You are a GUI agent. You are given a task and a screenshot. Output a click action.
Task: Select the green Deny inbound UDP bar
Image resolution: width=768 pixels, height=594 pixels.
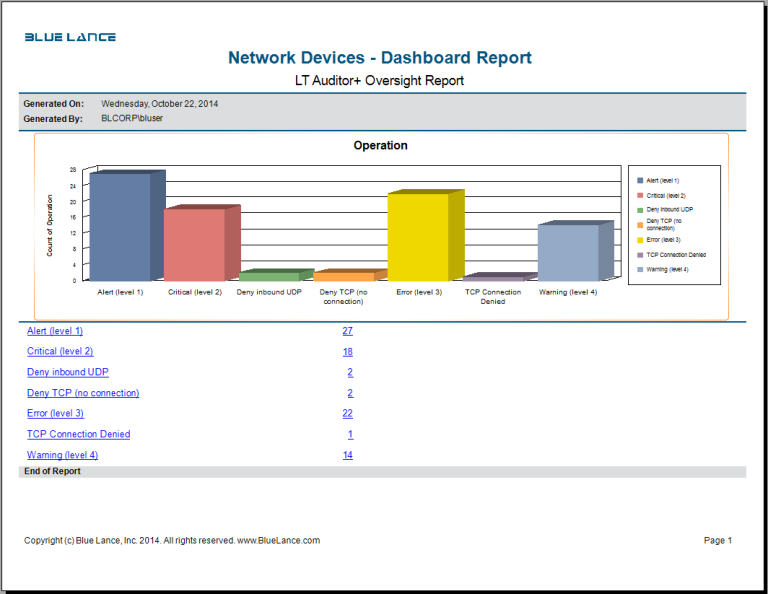(269, 276)
